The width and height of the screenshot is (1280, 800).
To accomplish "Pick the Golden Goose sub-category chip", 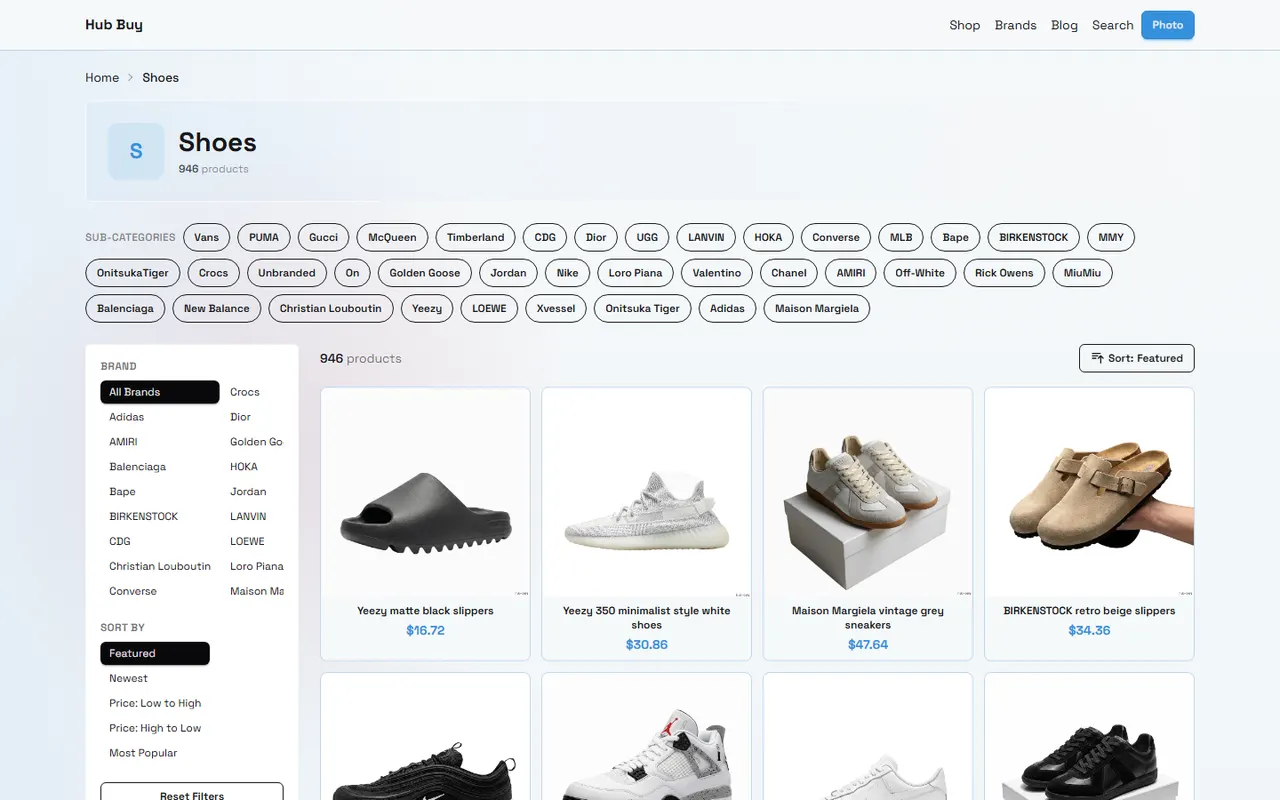I will click(x=425, y=273).
